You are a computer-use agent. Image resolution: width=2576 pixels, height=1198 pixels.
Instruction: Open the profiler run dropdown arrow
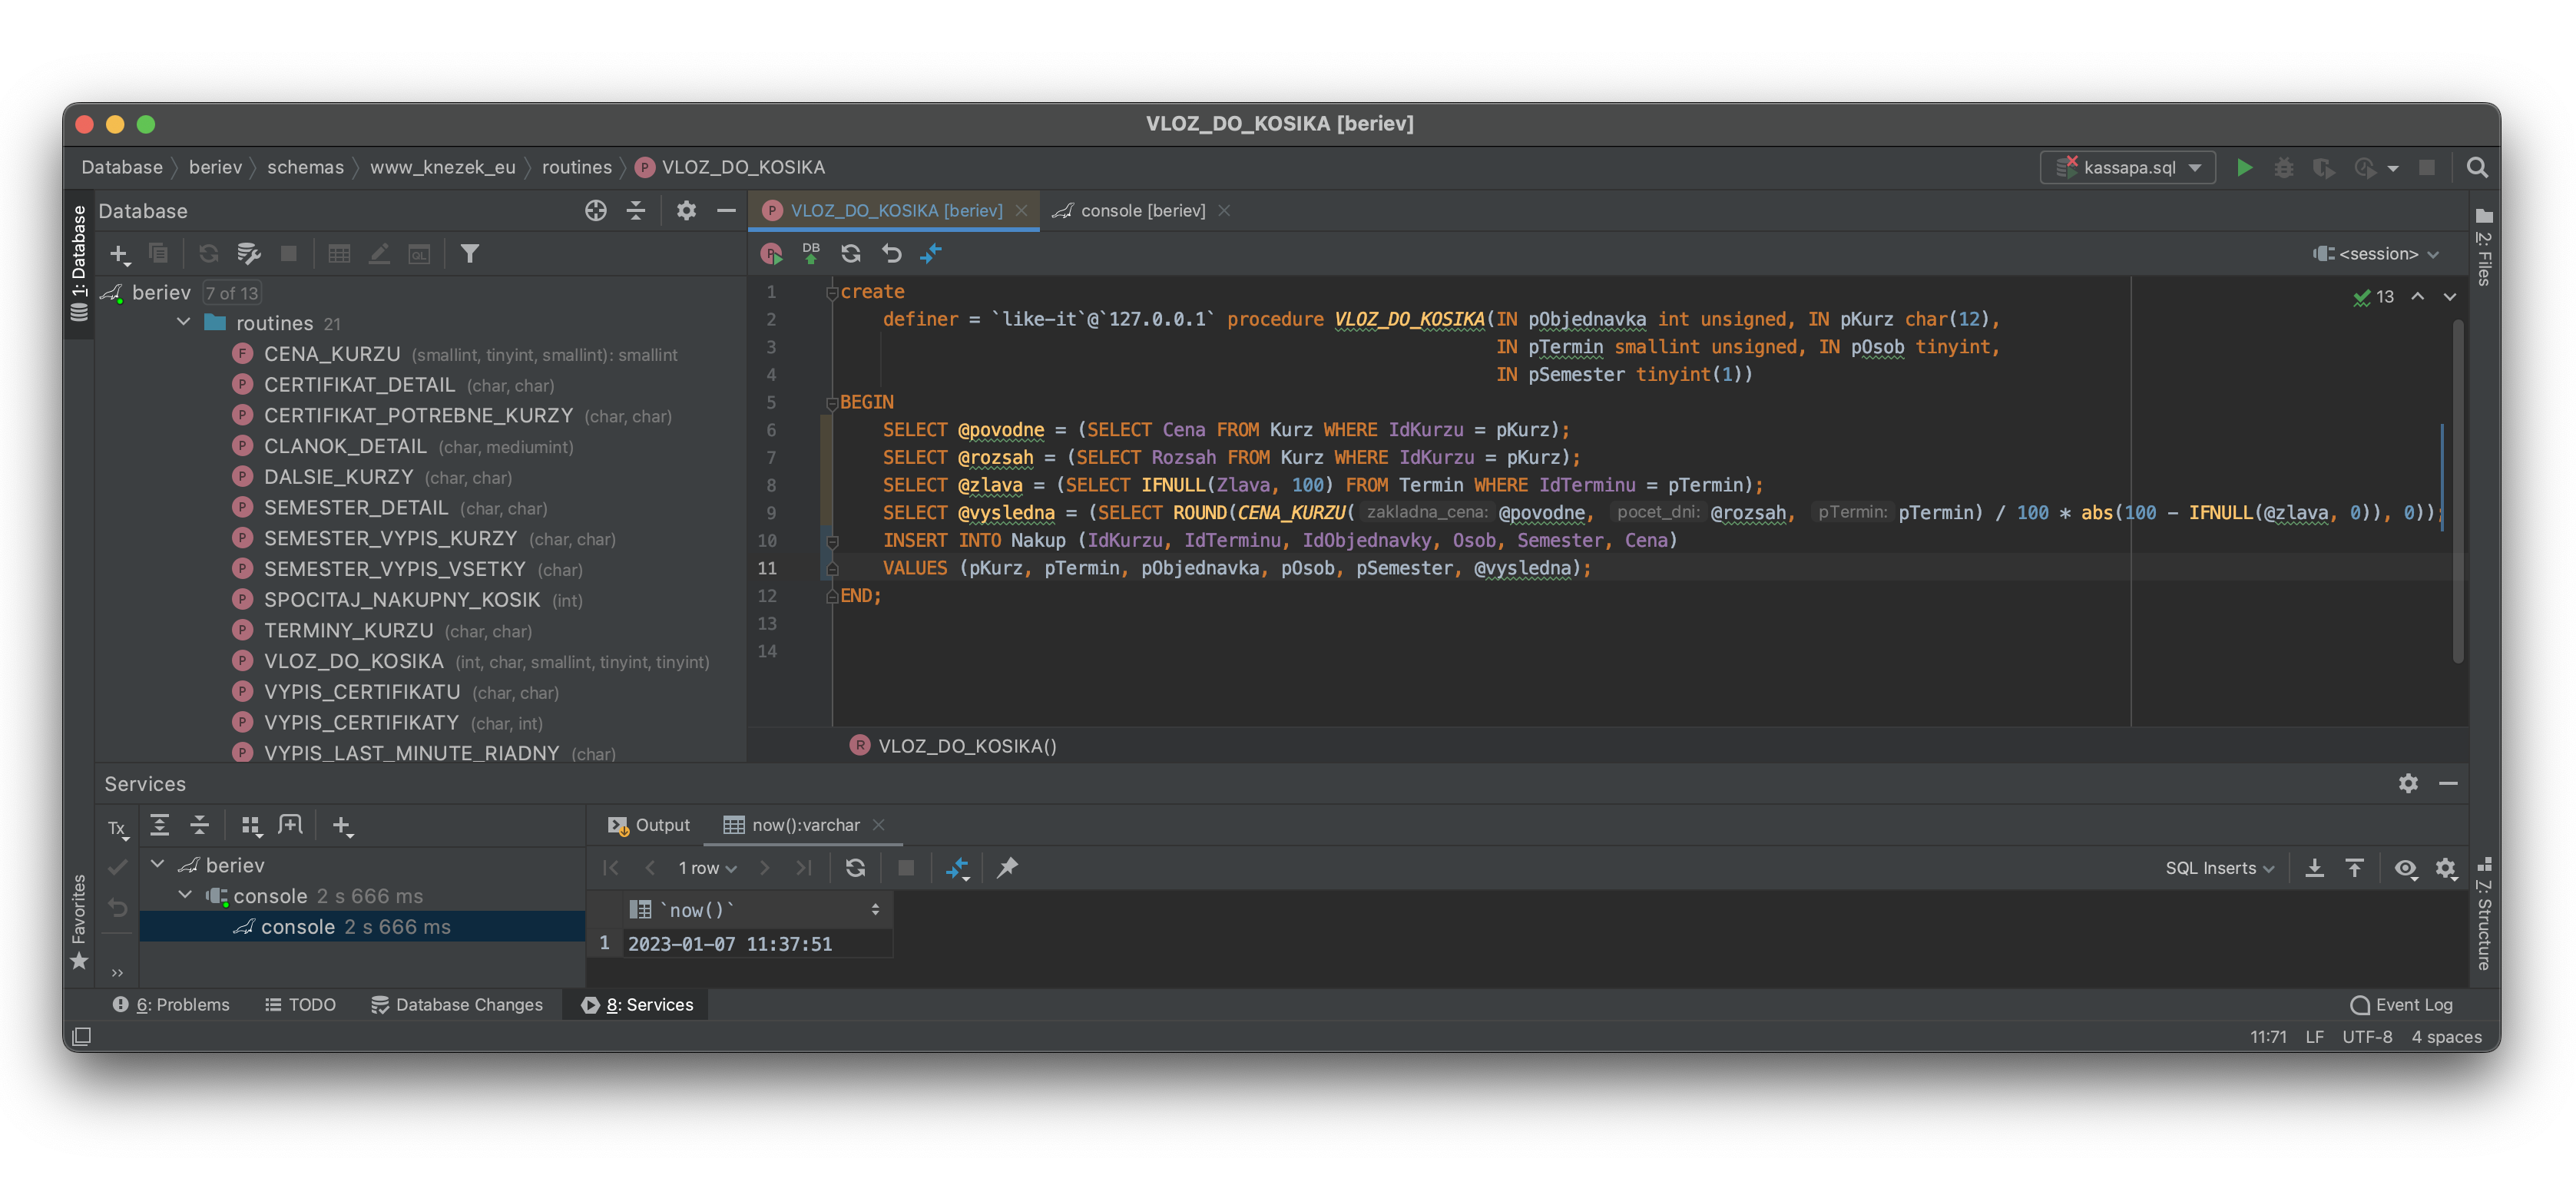pos(2393,169)
